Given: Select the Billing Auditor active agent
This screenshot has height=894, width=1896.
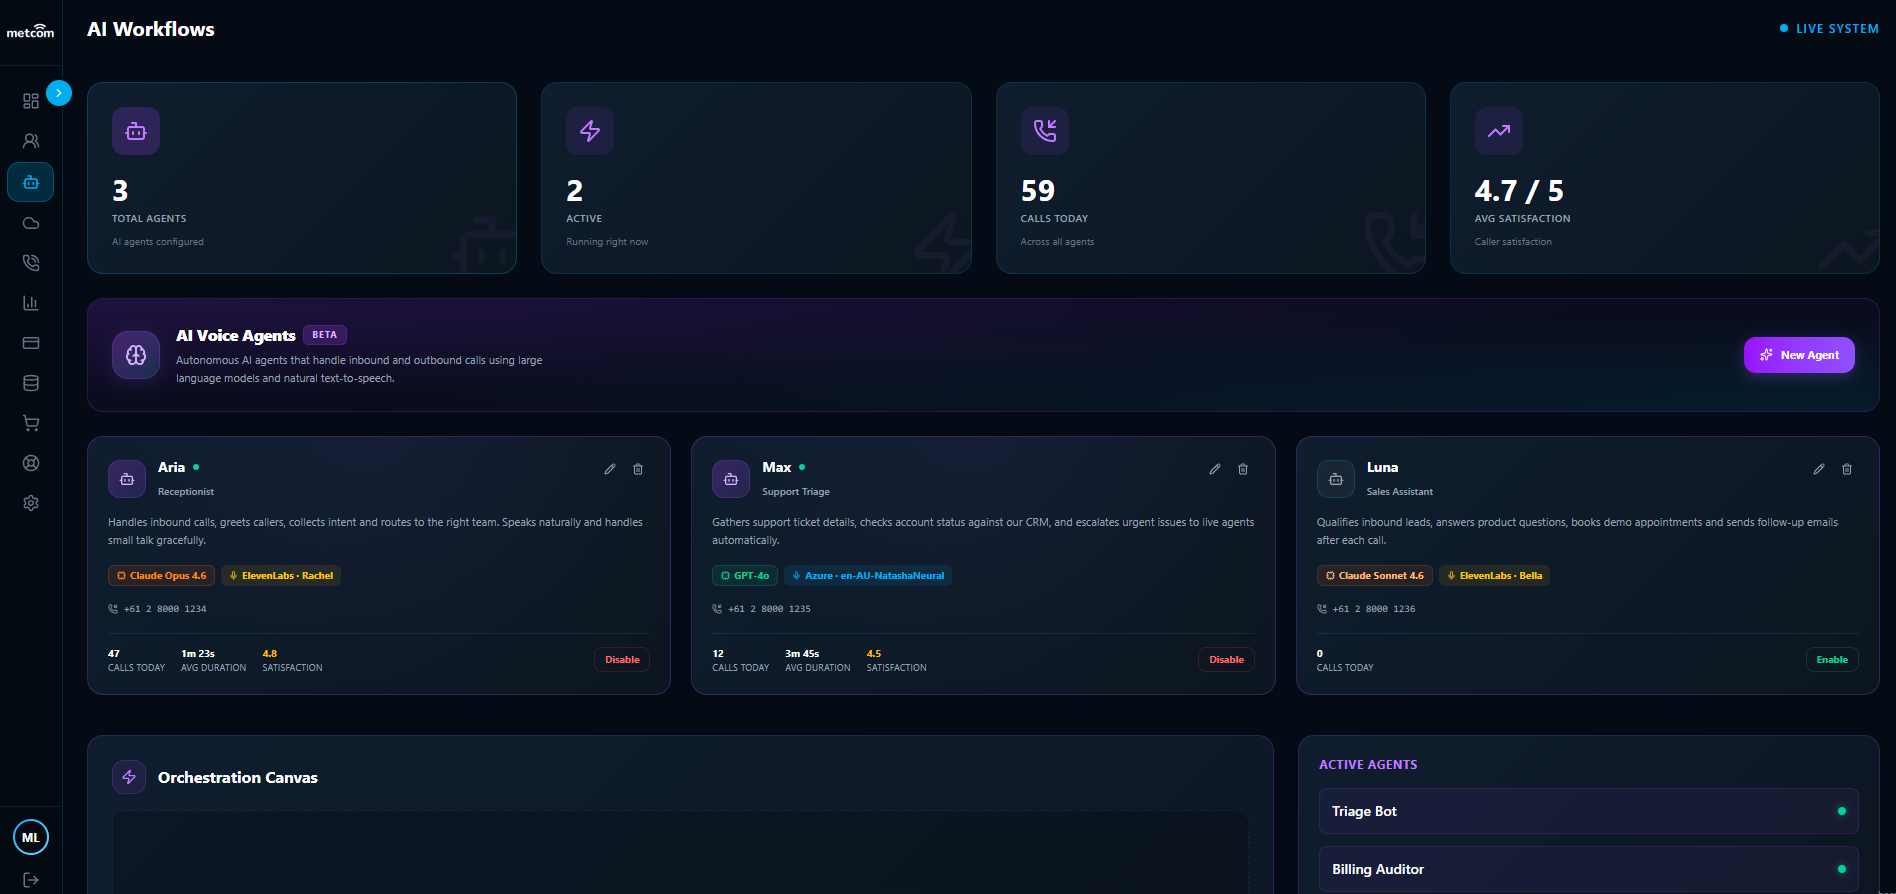Looking at the screenshot, I should pyautogui.click(x=1588, y=869).
